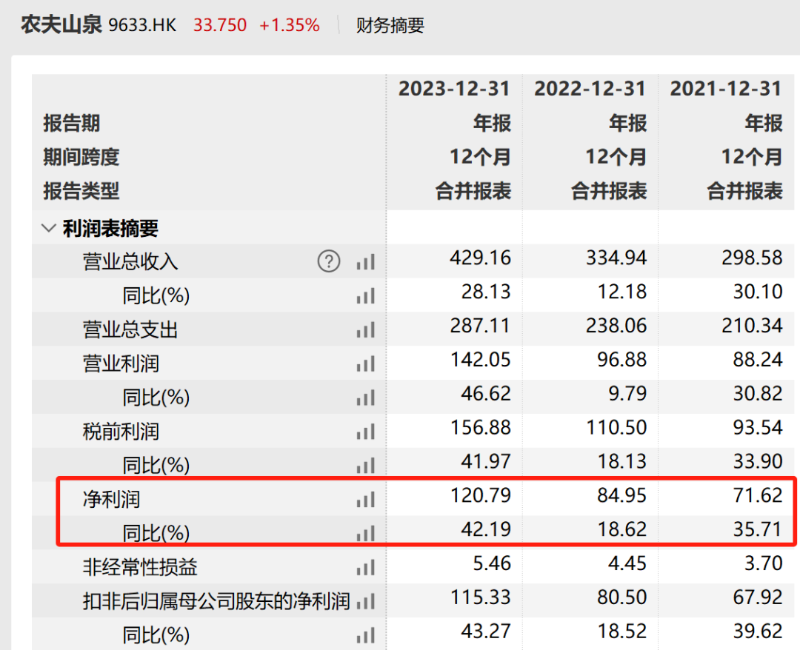Screen dimensions: 800x650
Task: Select the 2022-12-31 column header
Action: [x=590, y=89]
